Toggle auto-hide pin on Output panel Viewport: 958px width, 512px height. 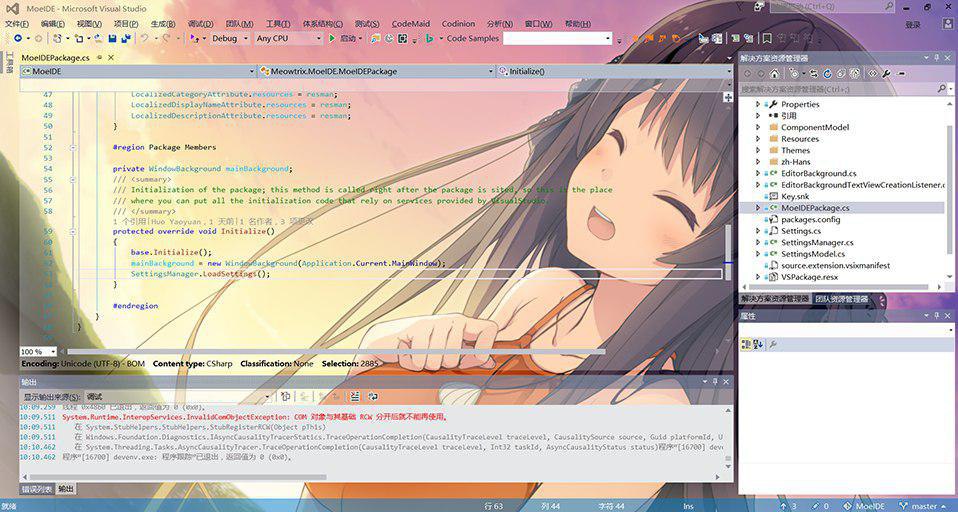pyautogui.click(x=714, y=381)
